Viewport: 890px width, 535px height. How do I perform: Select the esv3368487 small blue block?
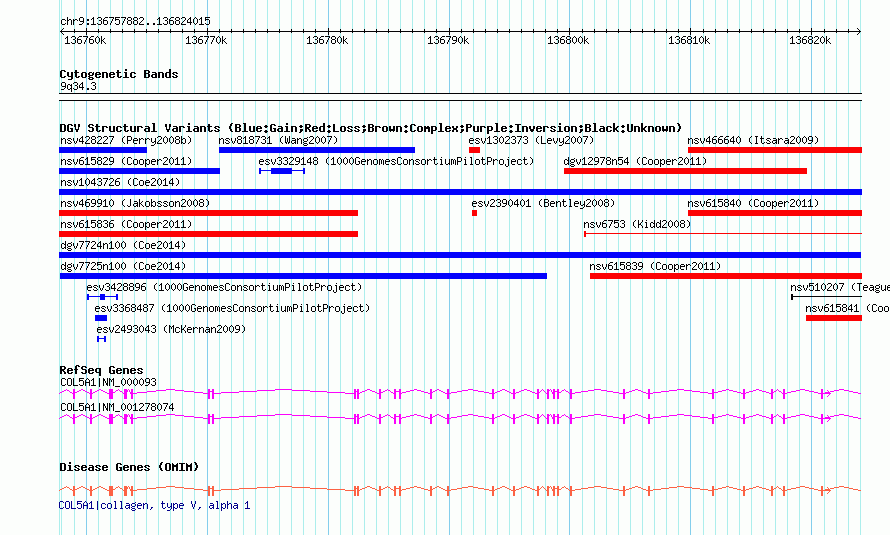point(101,318)
